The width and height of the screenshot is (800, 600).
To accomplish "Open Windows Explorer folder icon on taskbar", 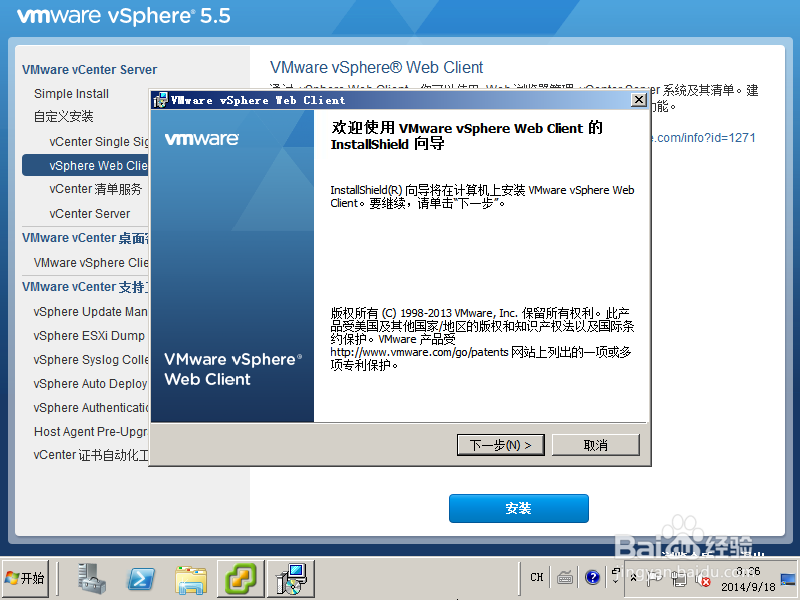I will coord(190,579).
